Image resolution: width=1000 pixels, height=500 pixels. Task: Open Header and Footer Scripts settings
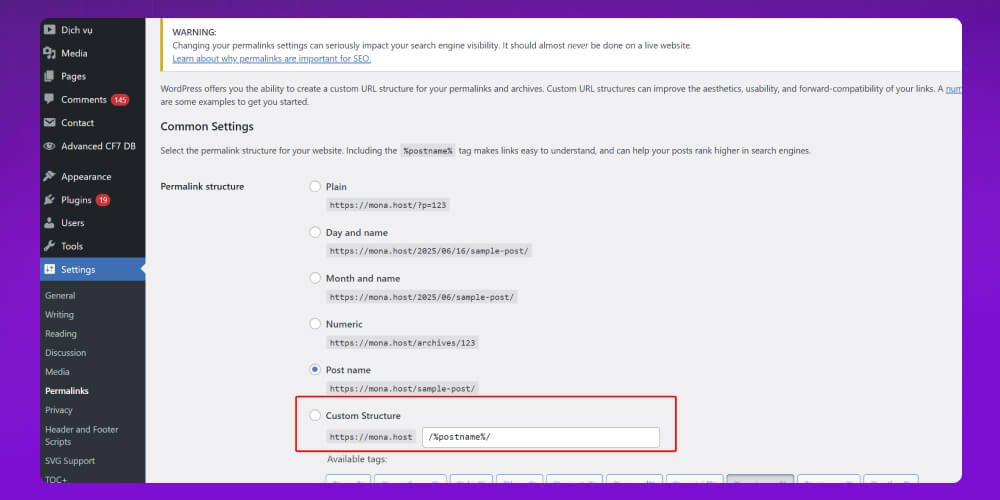click(x=82, y=435)
